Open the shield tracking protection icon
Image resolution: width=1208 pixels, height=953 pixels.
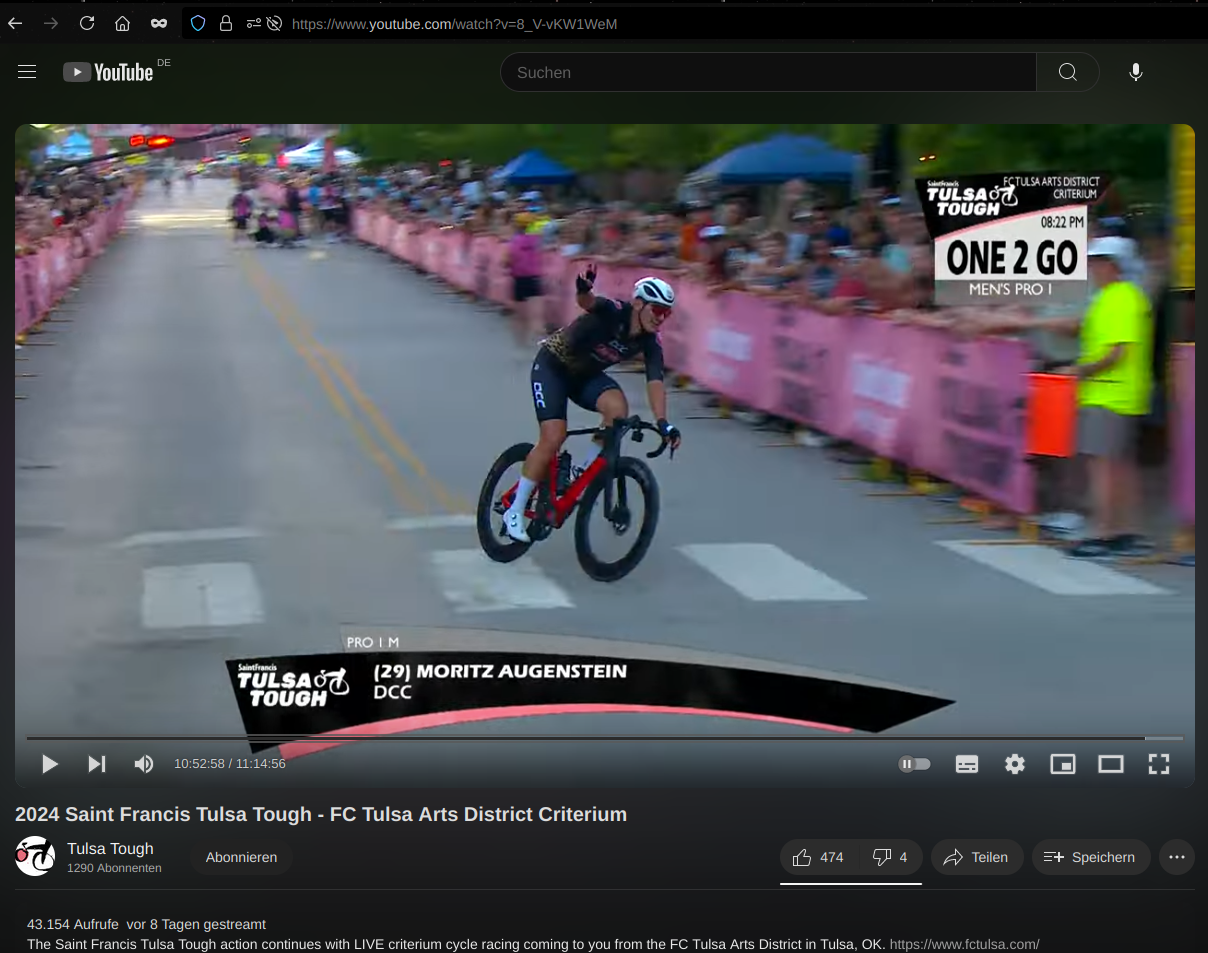tap(198, 23)
